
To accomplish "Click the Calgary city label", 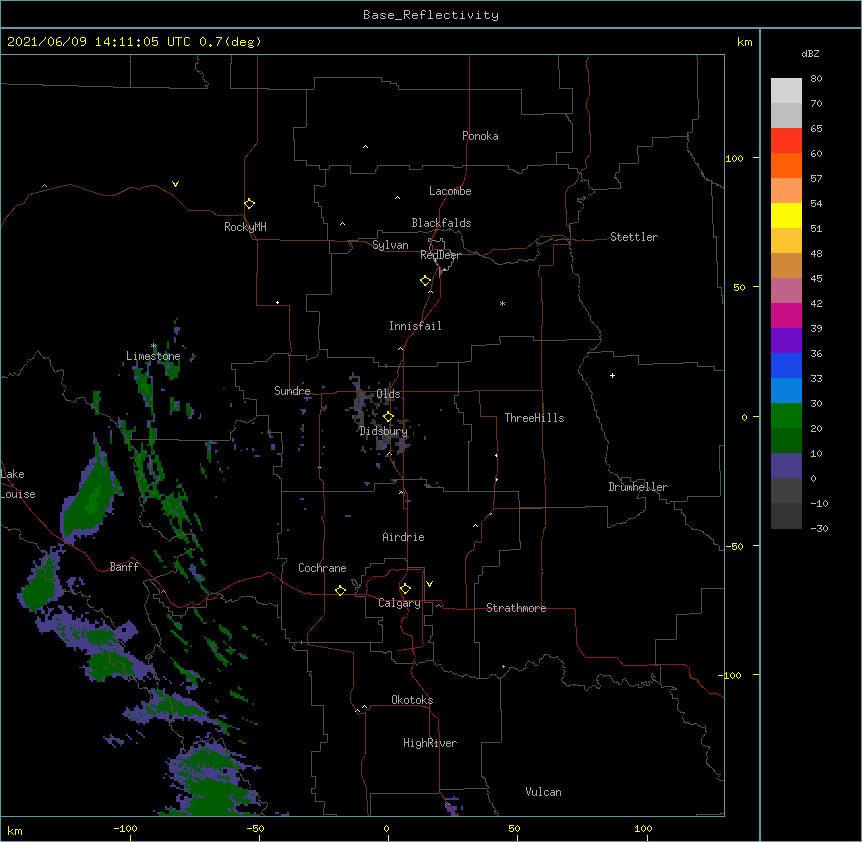I will click(399, 603).
